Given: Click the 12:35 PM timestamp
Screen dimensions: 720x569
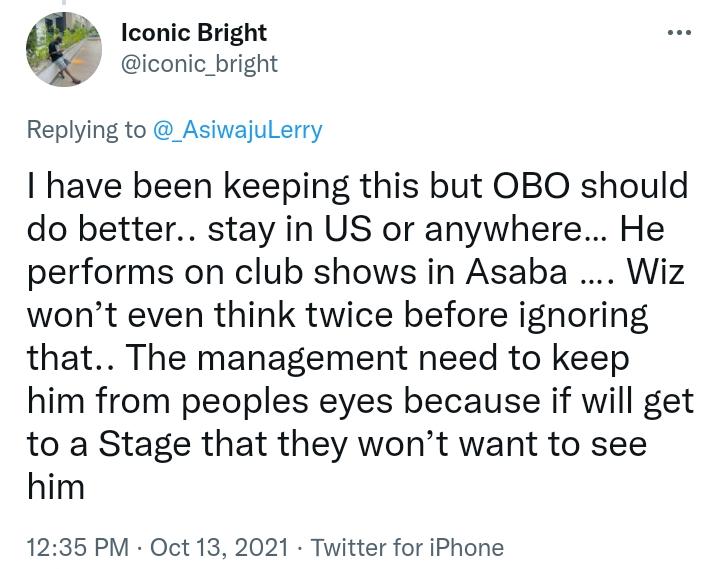Looking at the screenshot, I should [x=77, y=547].
